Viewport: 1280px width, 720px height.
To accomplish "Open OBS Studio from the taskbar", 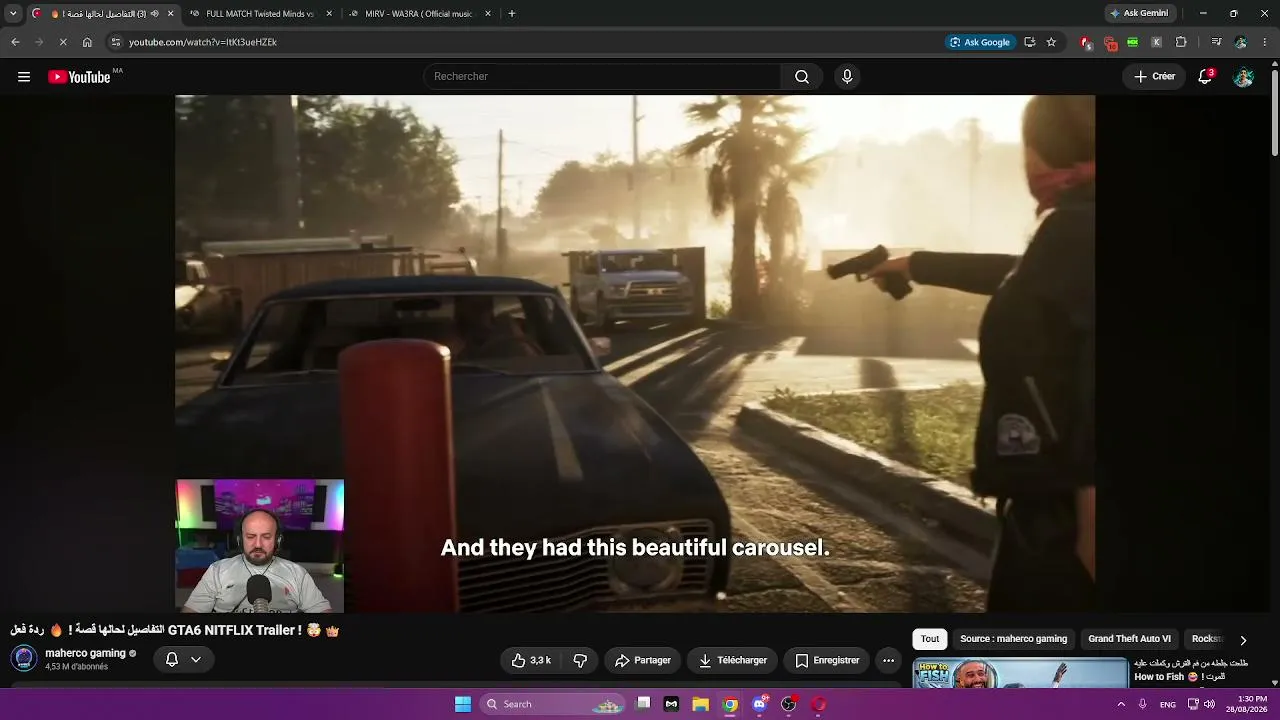I will pyautogui.click(x=789, y=704).
